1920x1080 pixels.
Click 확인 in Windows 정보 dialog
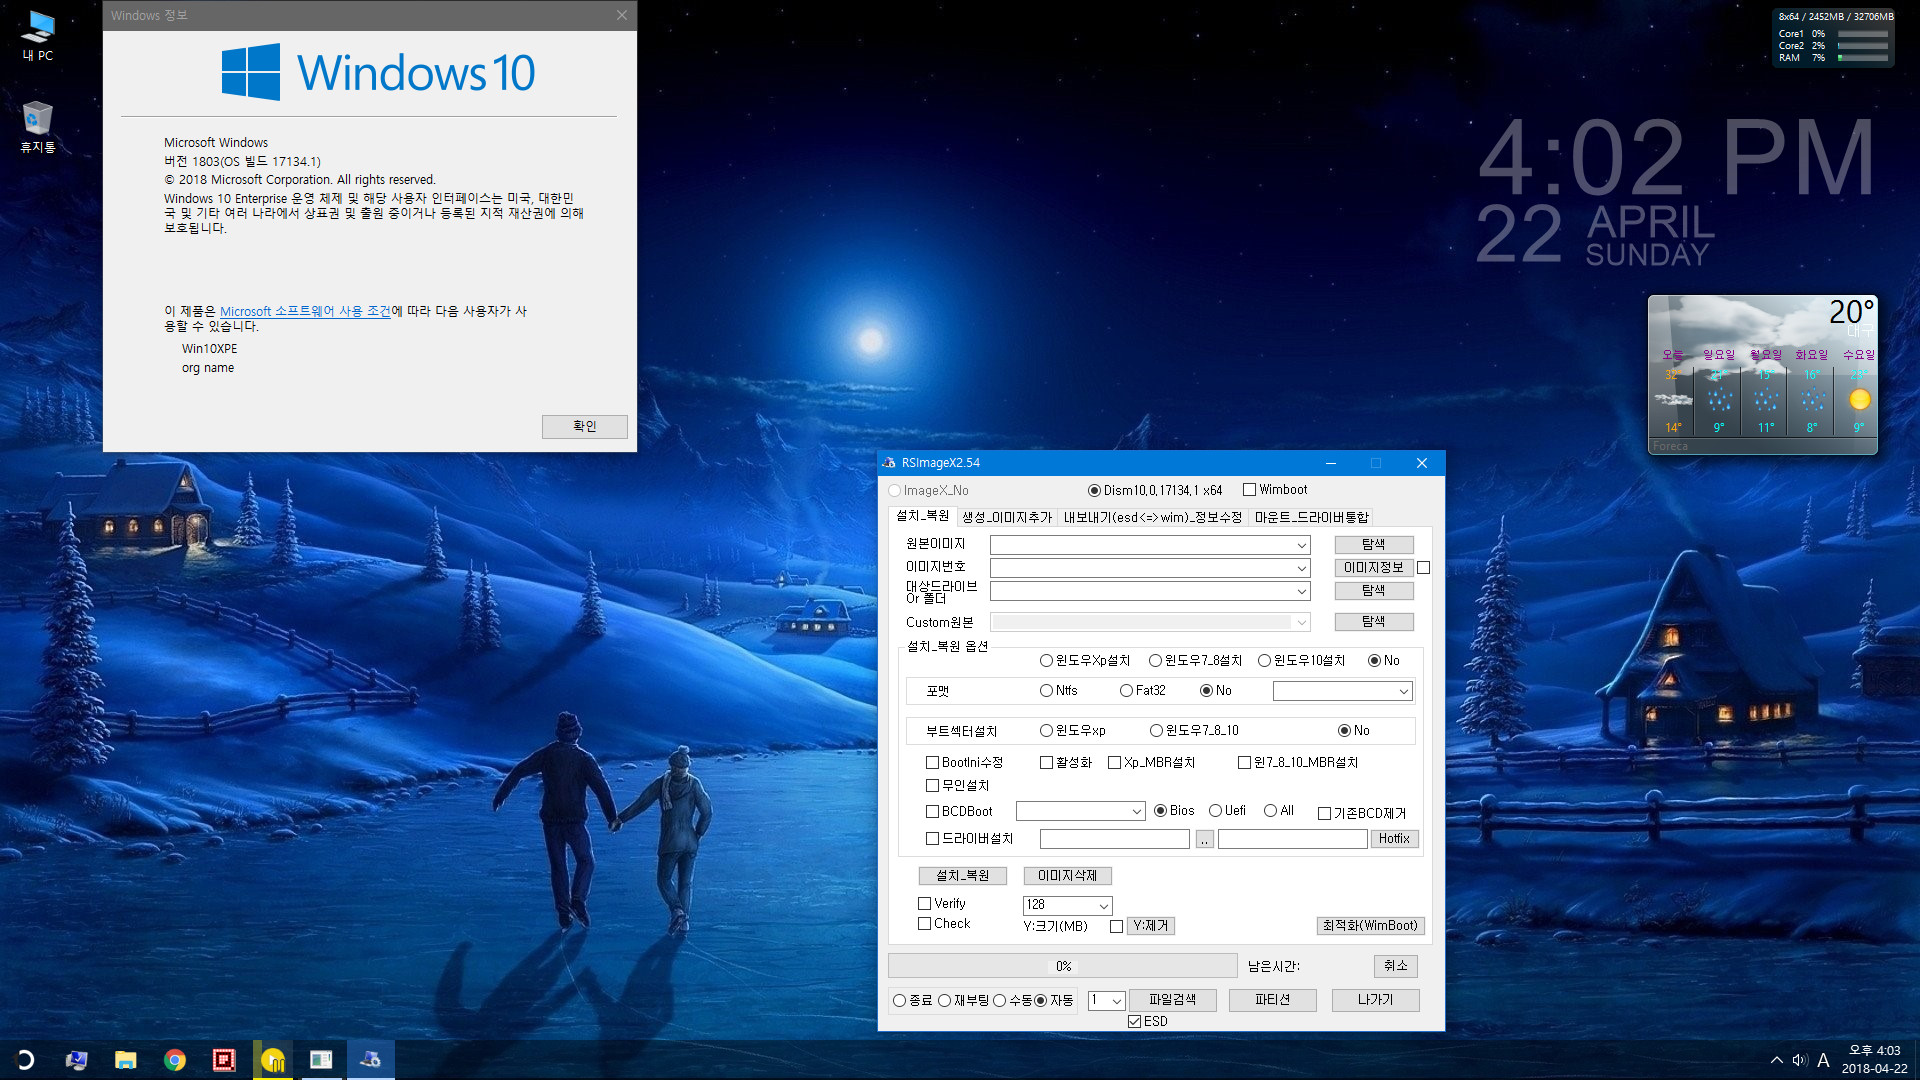(x=585, y=427)
